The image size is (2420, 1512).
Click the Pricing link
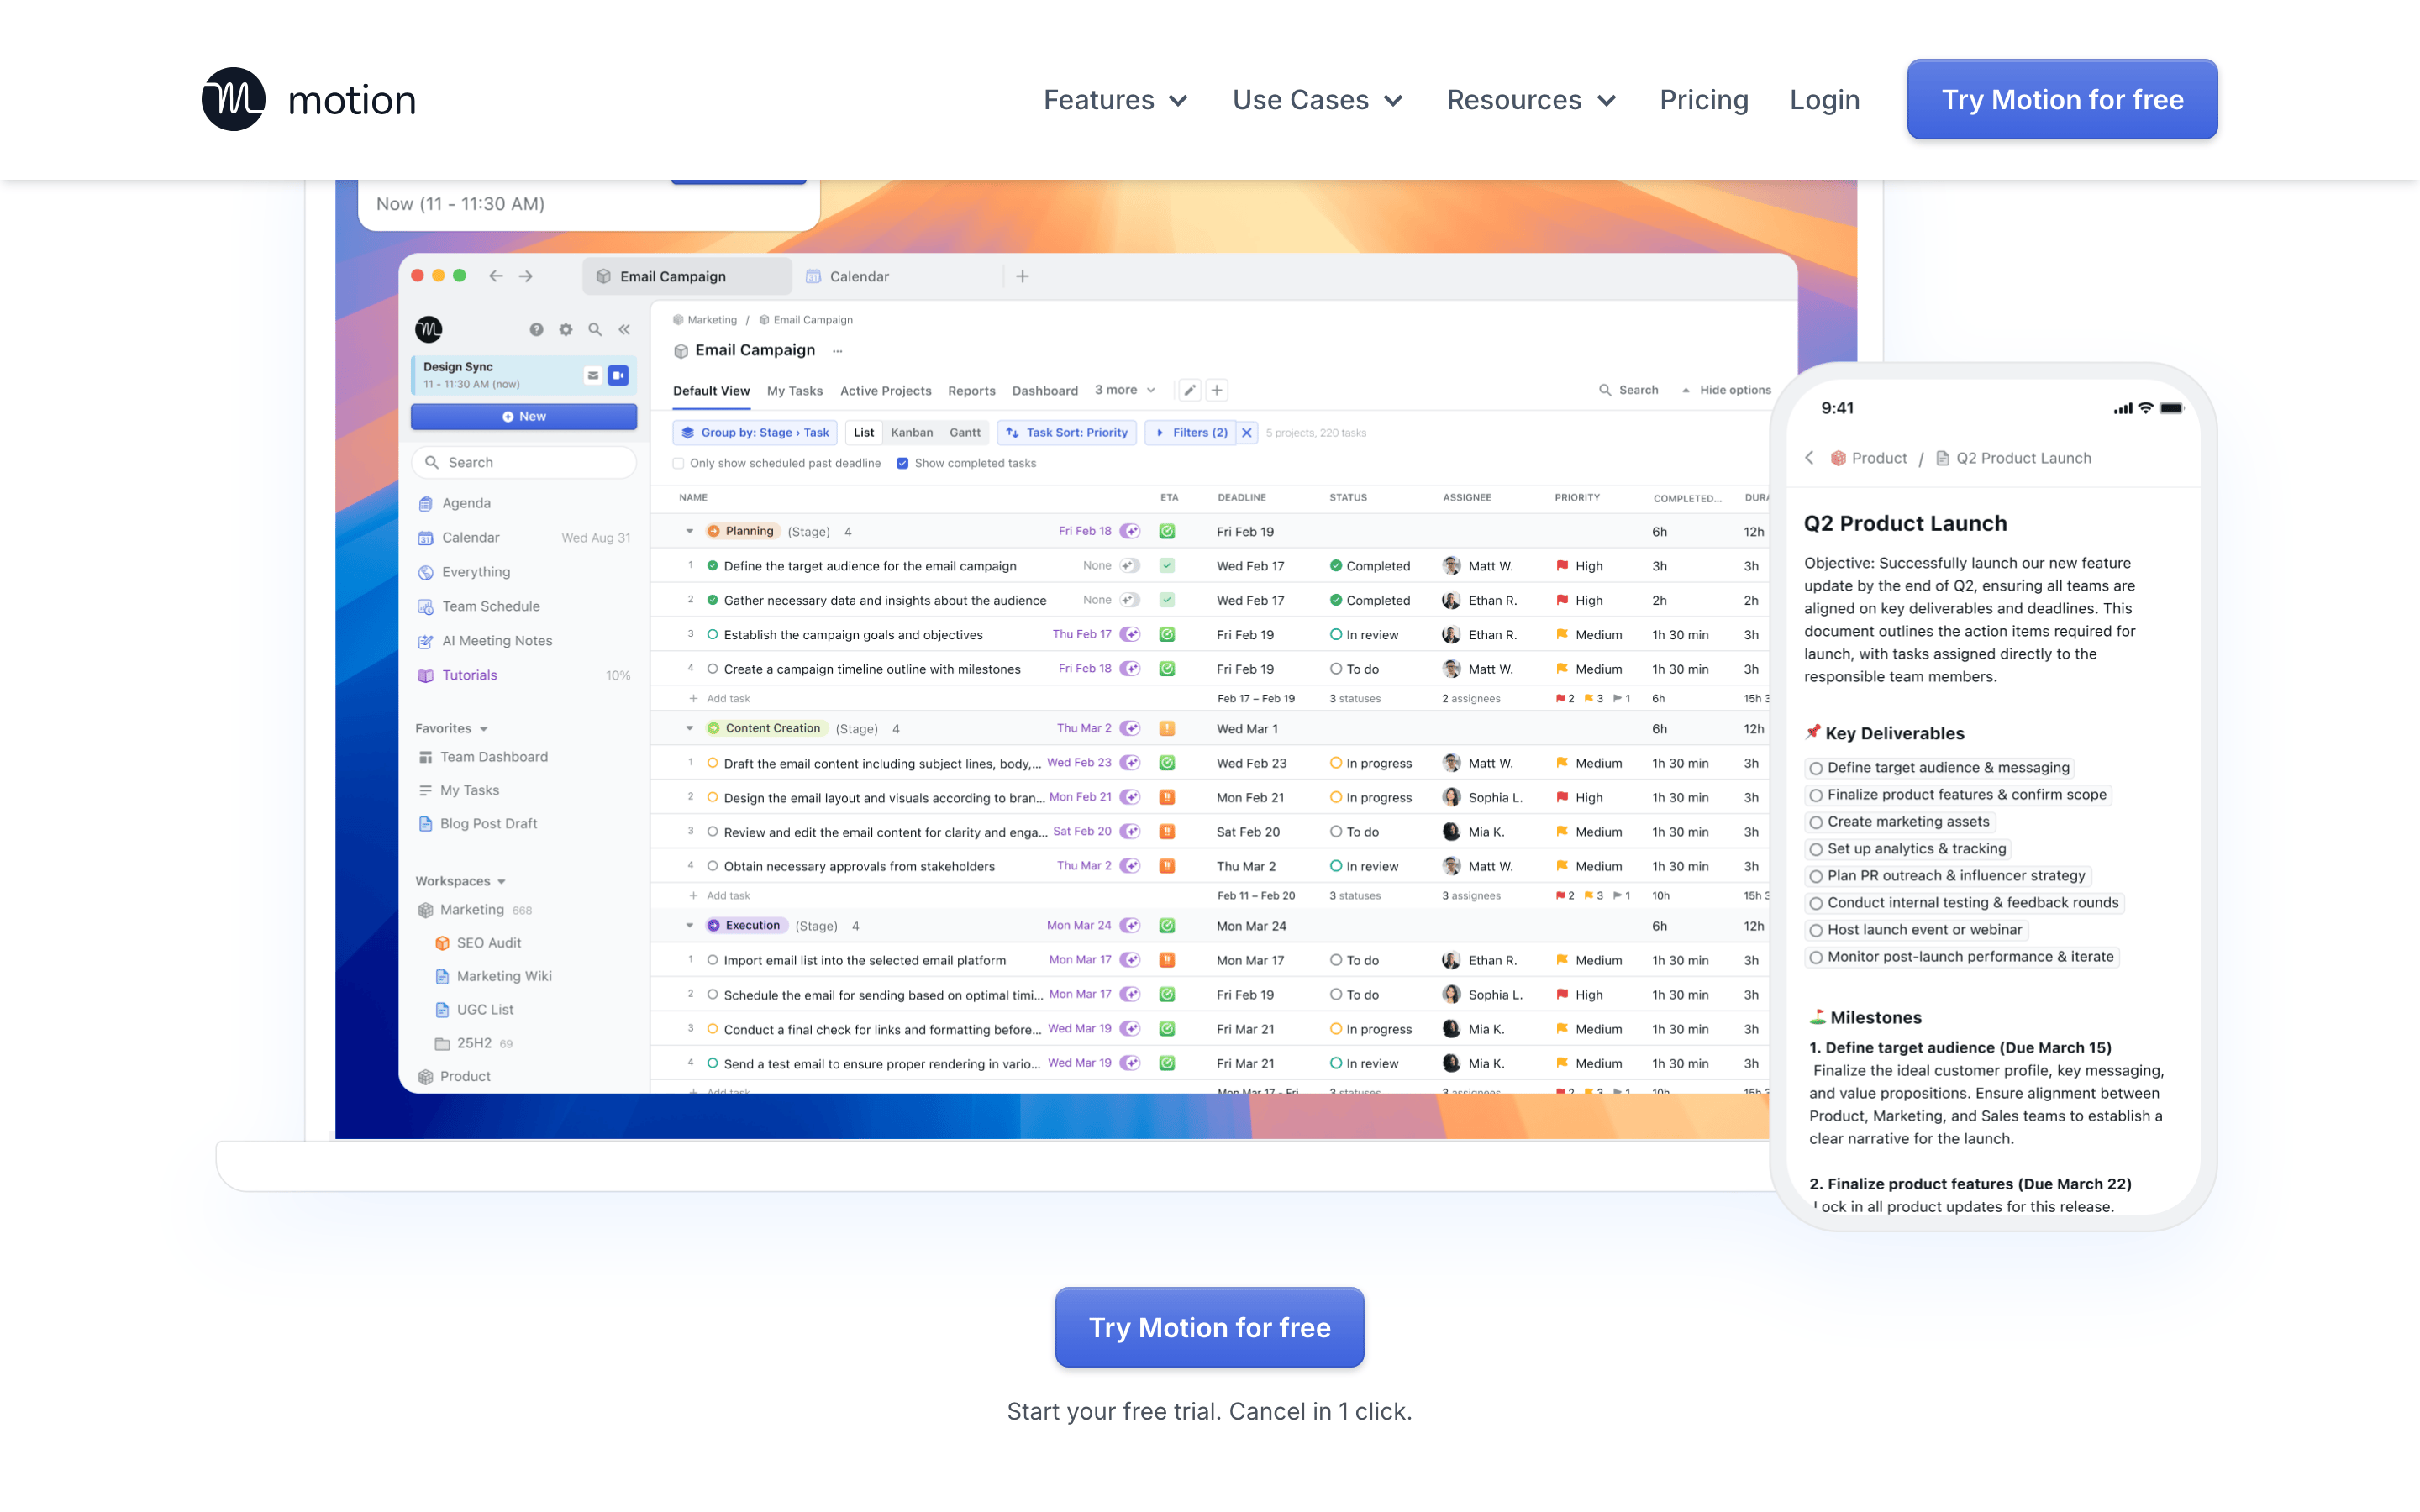tap(1704, 100)
